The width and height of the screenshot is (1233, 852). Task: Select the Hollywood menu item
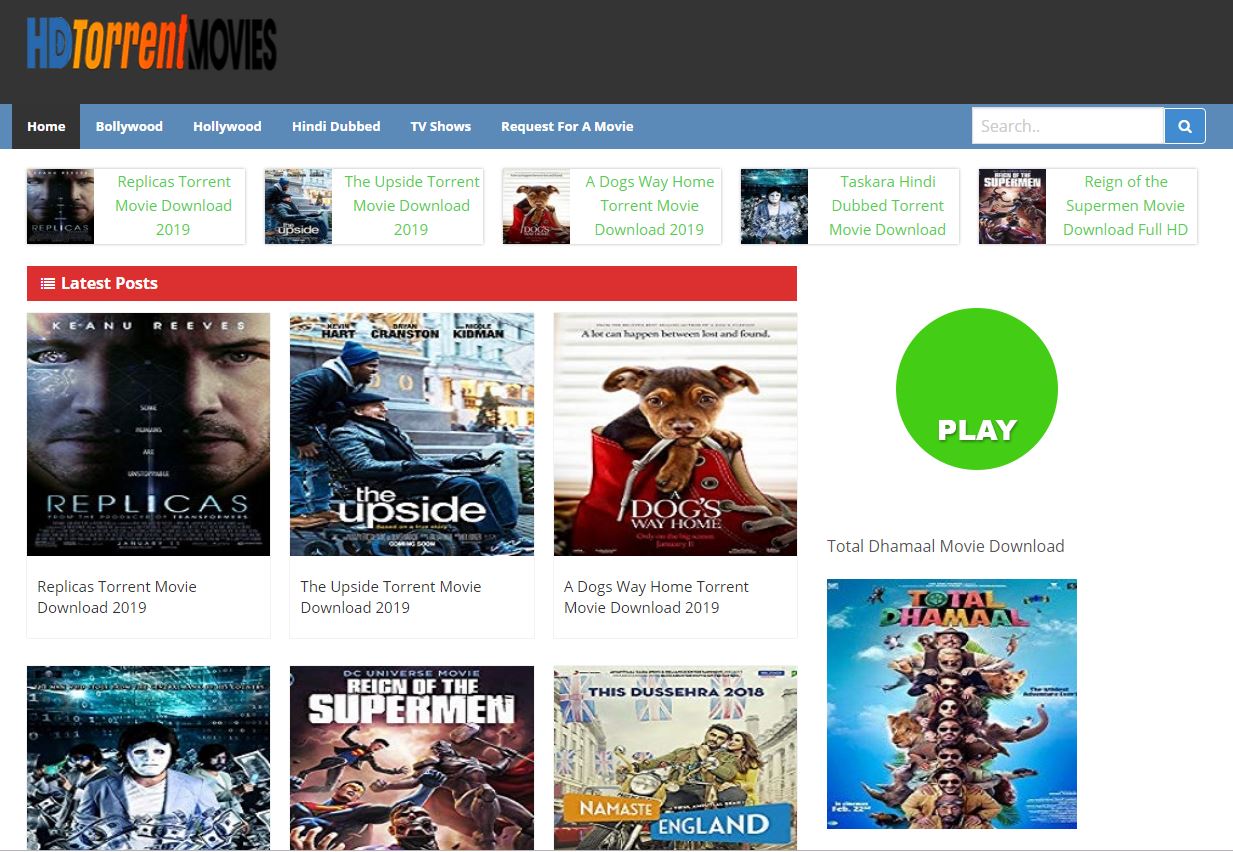coord(227,126)
